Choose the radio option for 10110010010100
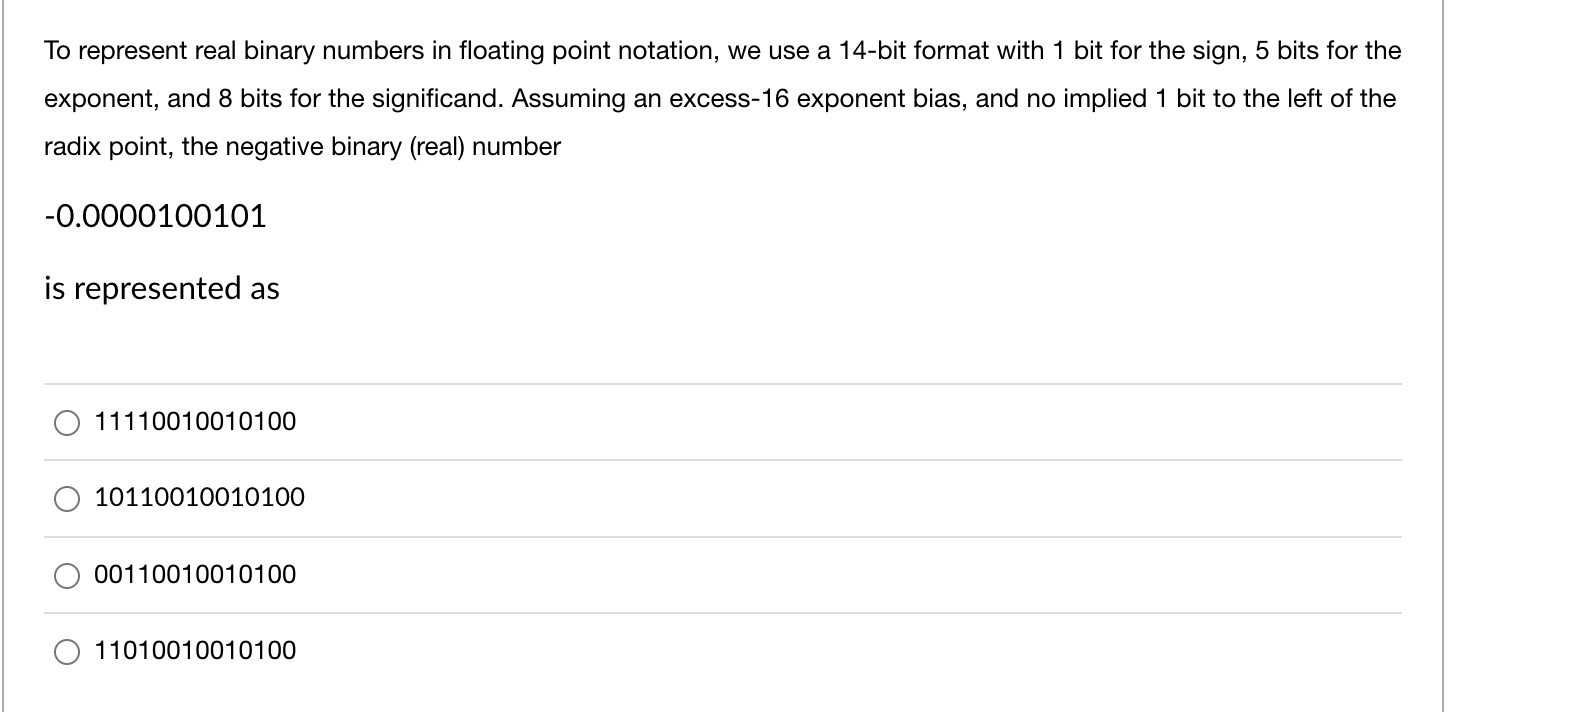 [67, 499]
